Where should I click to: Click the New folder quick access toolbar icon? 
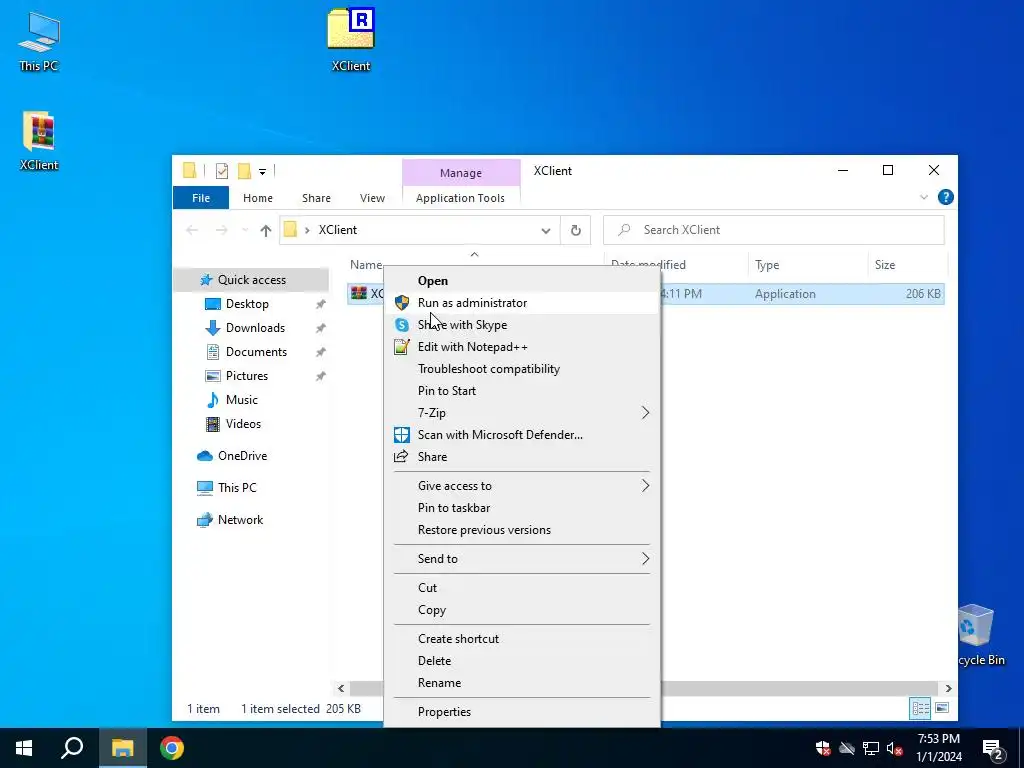(x=244, y=171)
